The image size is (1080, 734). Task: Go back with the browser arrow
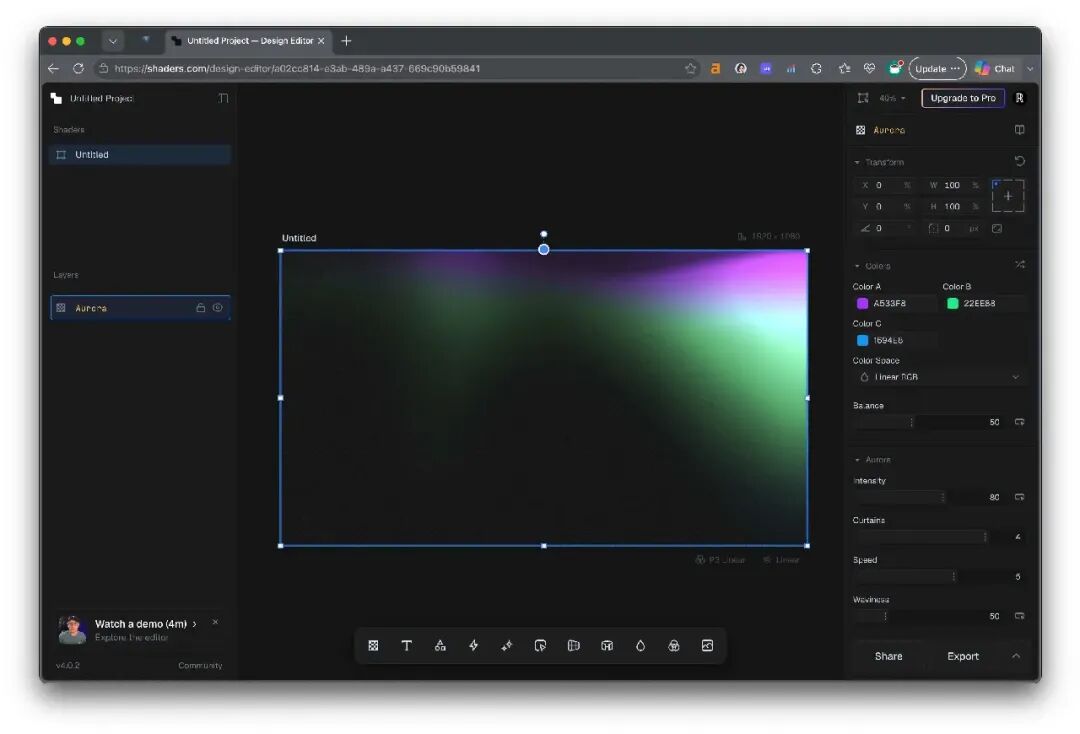(53, 68)
